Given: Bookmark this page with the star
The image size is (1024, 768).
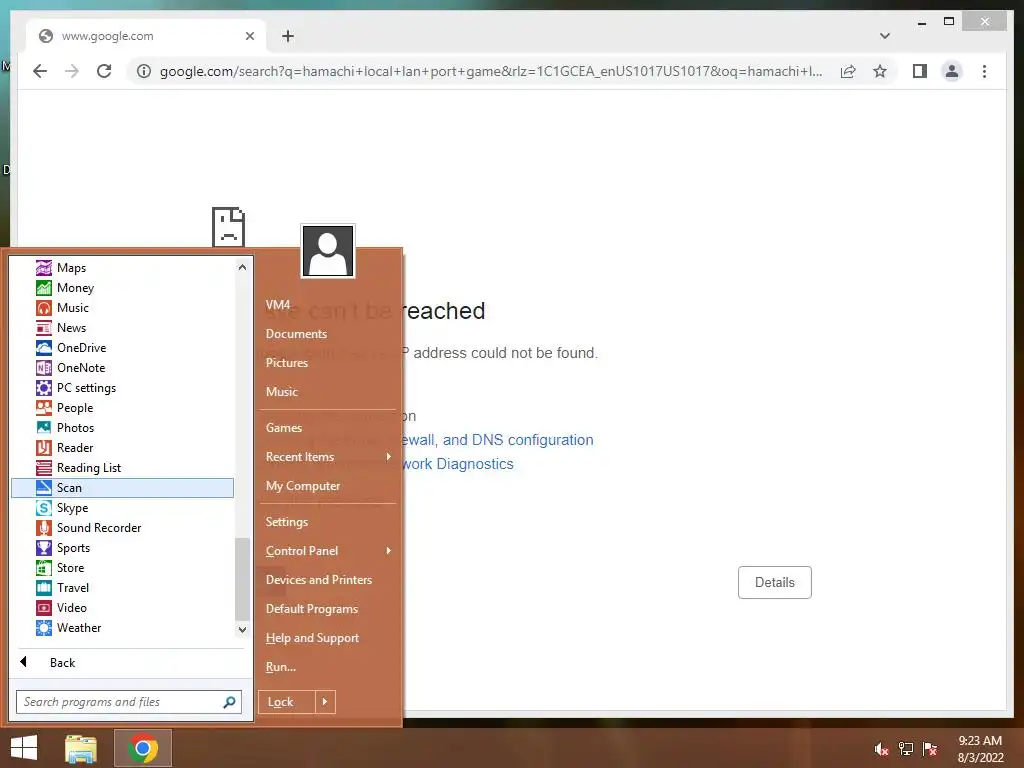Looking at the screenshot, I should click(x=880, y=71).
